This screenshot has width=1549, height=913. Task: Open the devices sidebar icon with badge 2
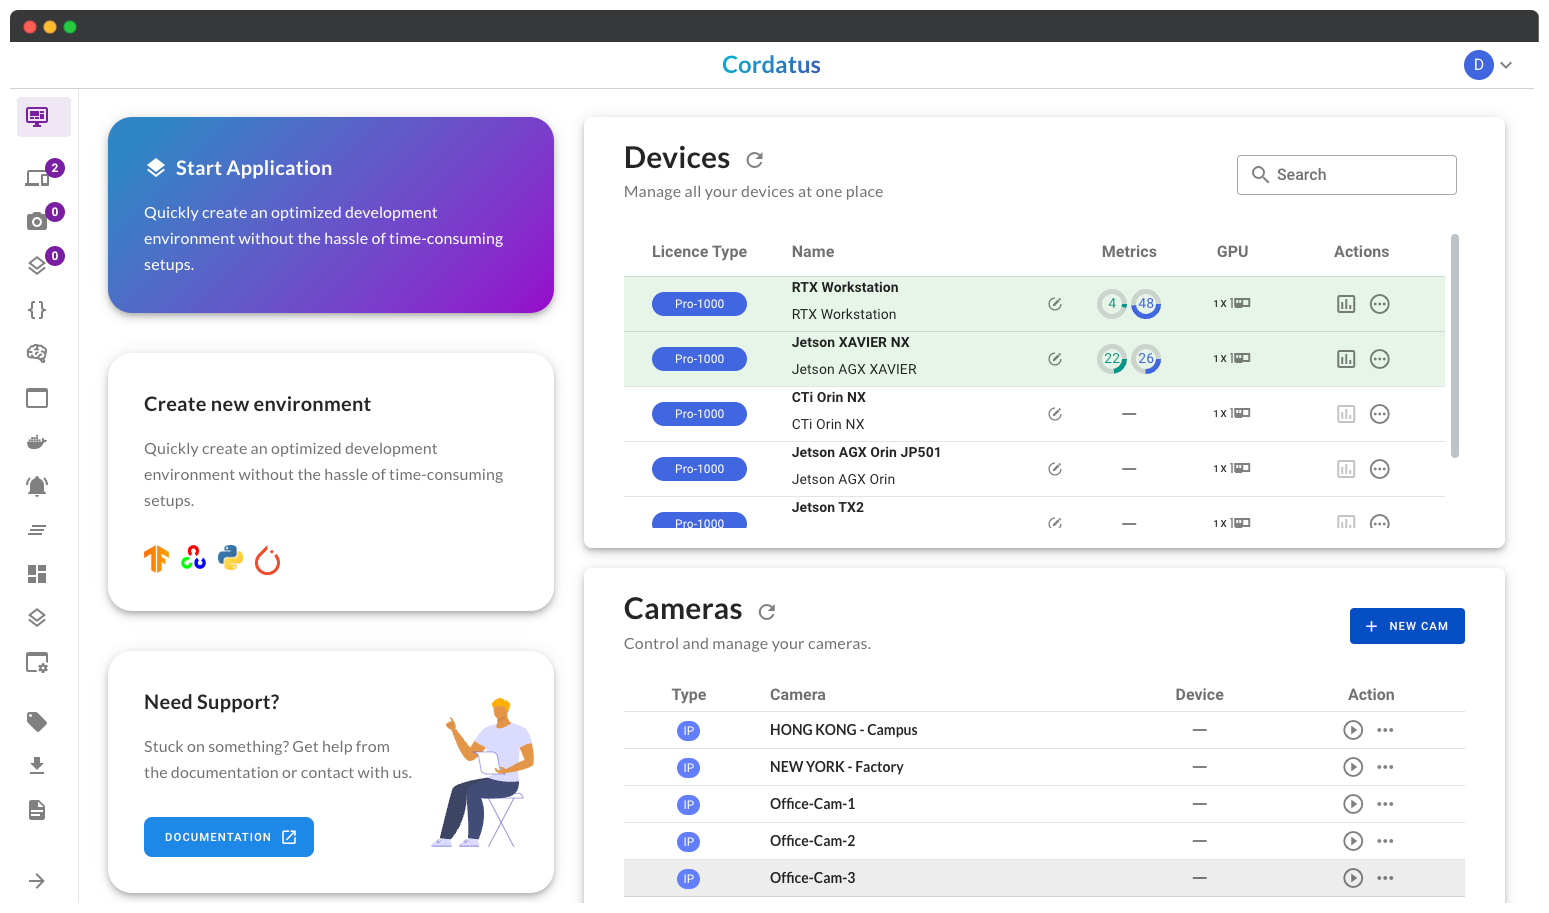pos(37,178)
